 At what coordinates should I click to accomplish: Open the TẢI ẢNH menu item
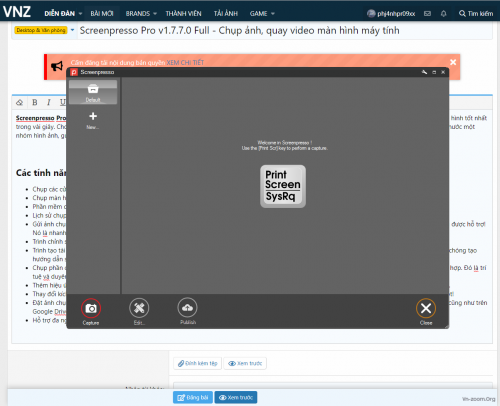coord(226,14)
